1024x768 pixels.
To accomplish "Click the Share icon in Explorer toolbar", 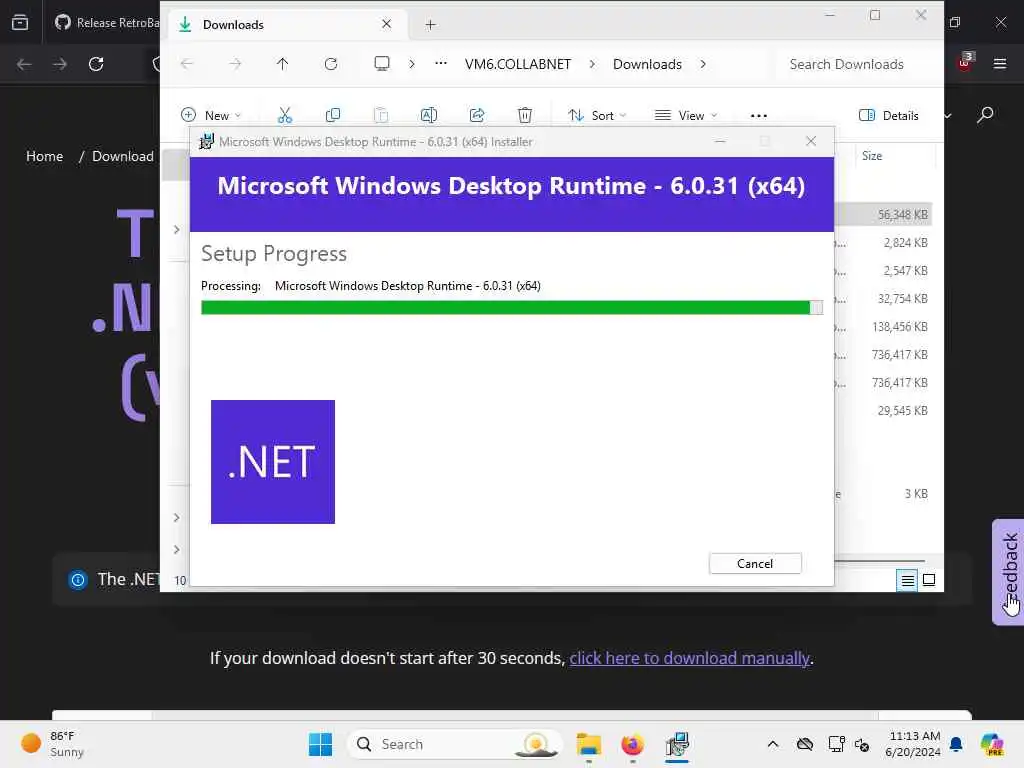I will coord(477,116).
